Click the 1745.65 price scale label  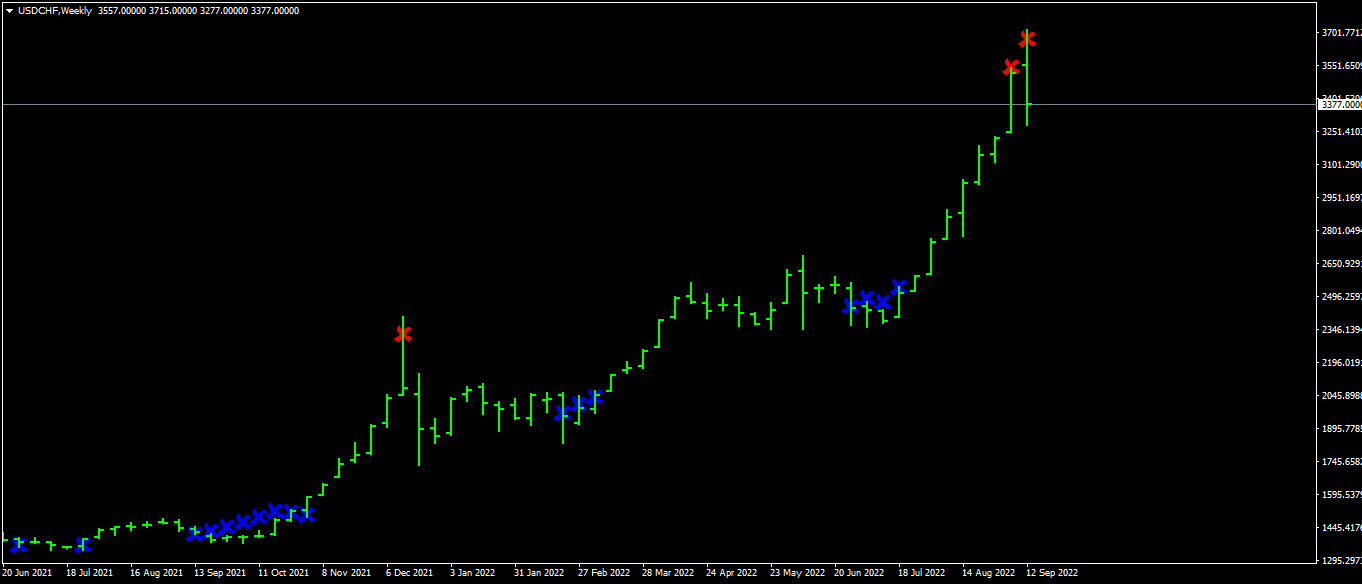[1341, 462]
